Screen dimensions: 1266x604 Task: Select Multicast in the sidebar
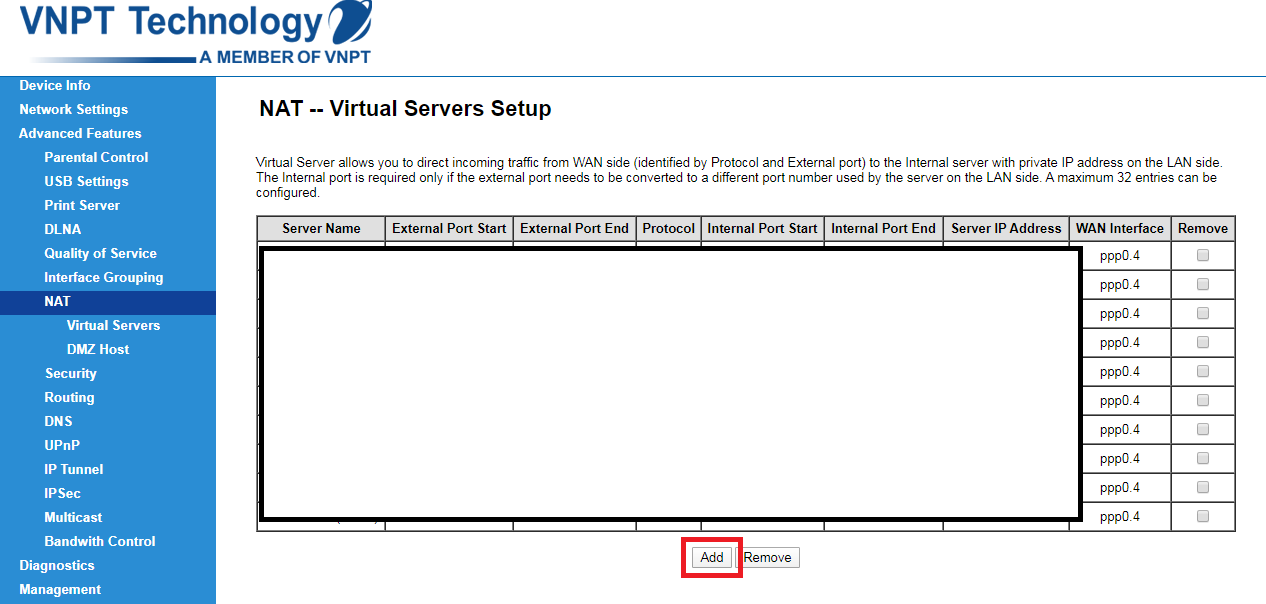(x=73, y=517)
